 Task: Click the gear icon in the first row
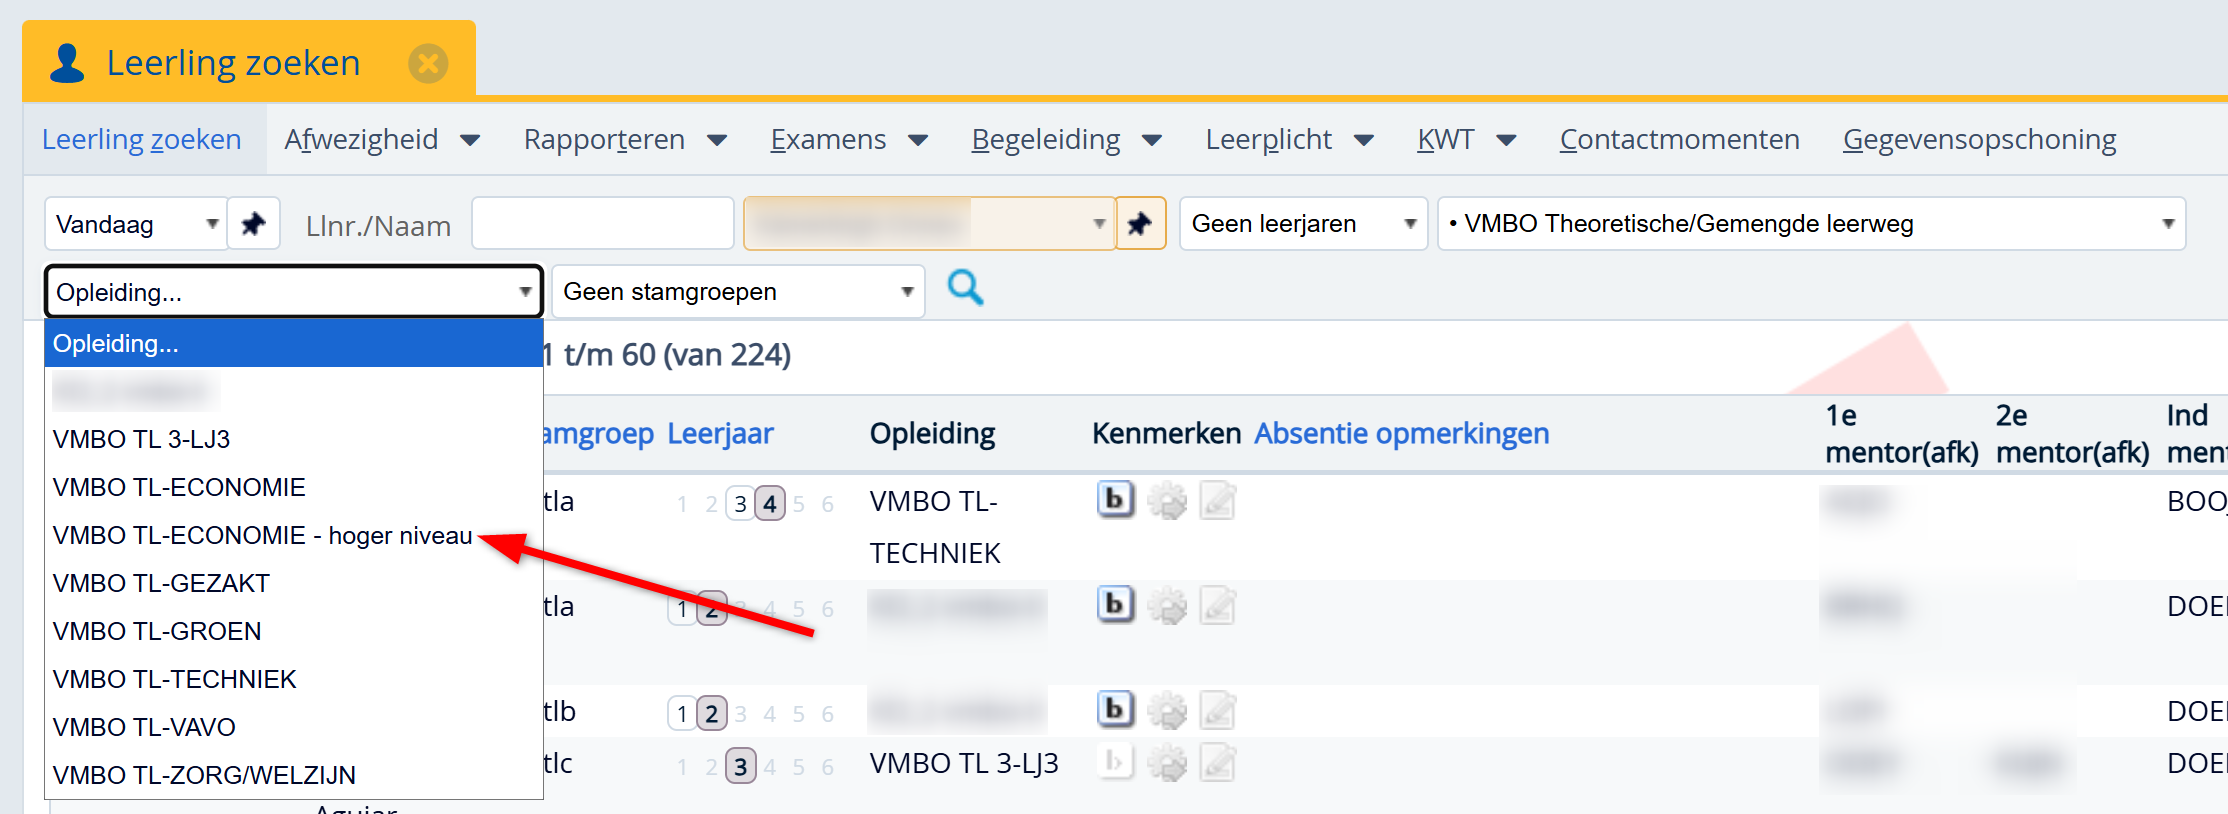1166,500
